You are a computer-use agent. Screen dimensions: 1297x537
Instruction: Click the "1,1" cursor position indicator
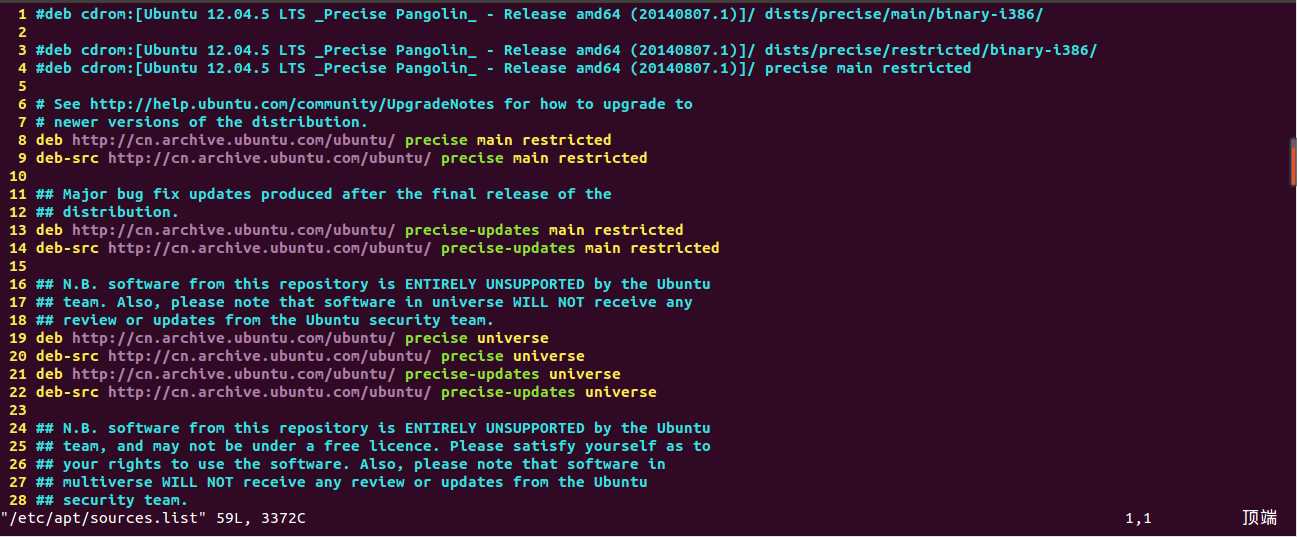click(1138, 518)
